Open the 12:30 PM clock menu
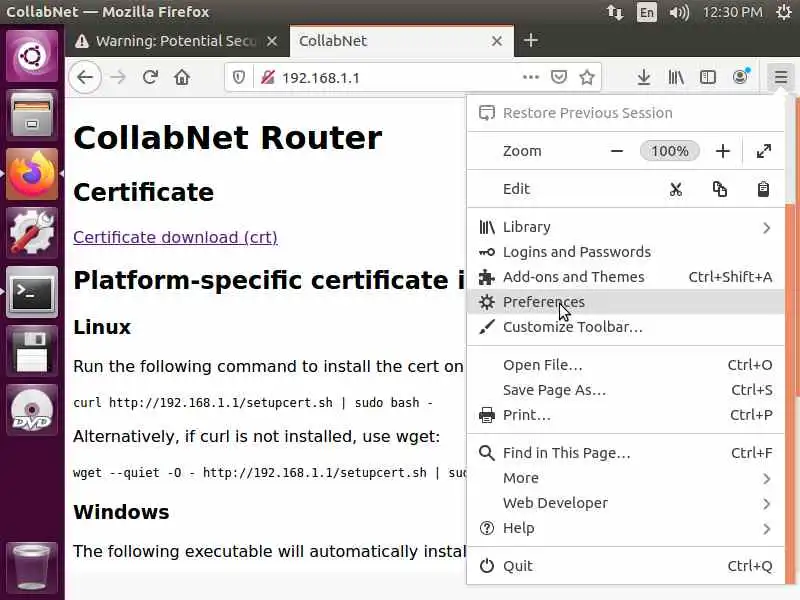 (733, 12)
